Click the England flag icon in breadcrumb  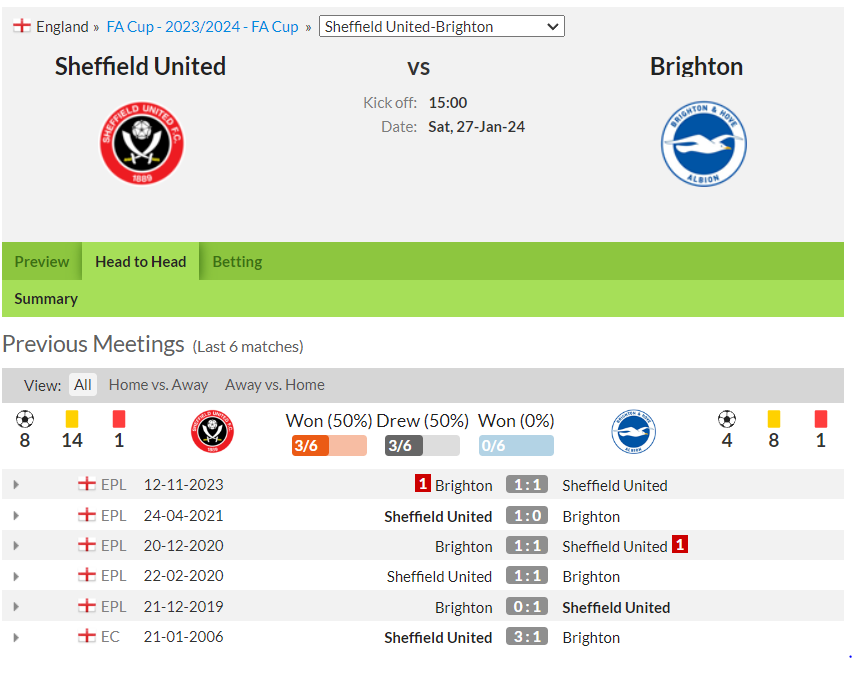click(x=22, y=26)
